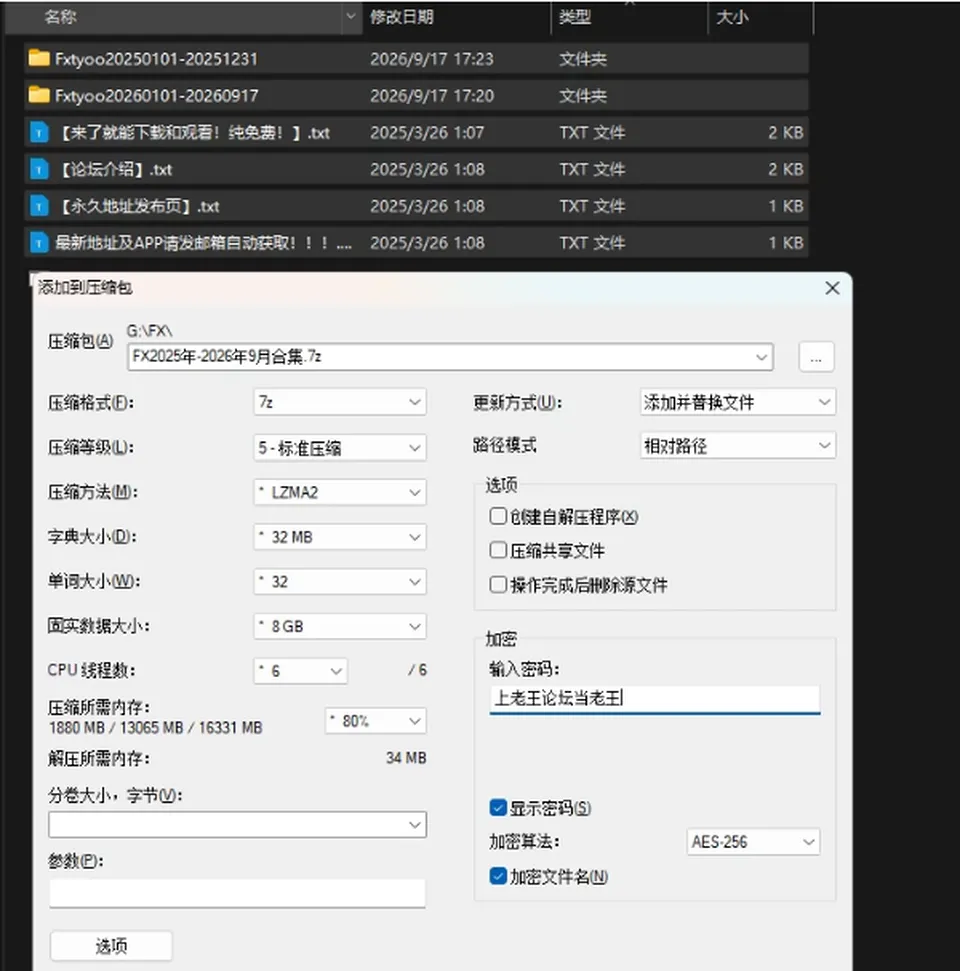Click 解压所需内存 value 34 MB

coord(406,758)
